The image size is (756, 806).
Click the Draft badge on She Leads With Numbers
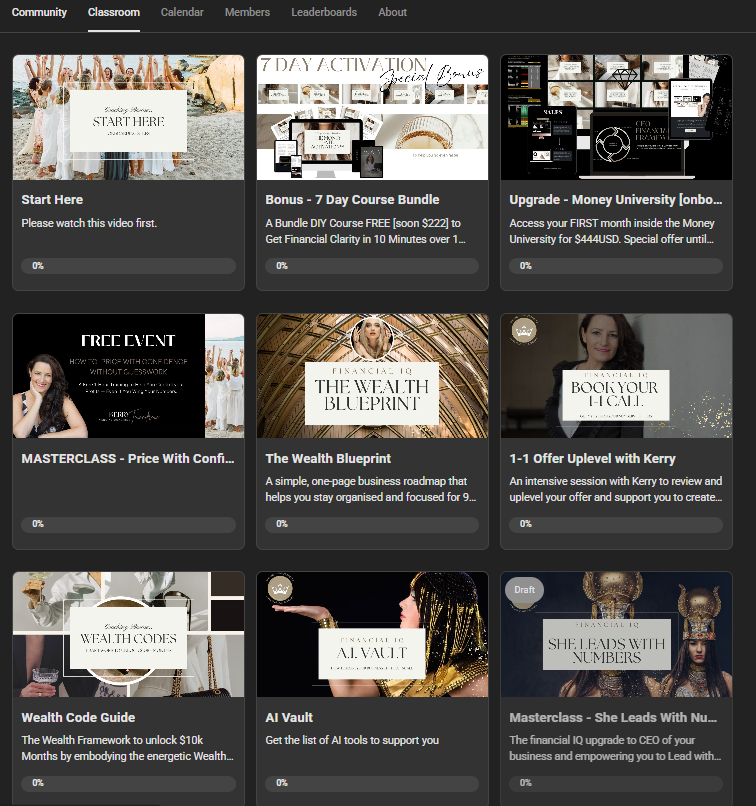tap(524, 590)
